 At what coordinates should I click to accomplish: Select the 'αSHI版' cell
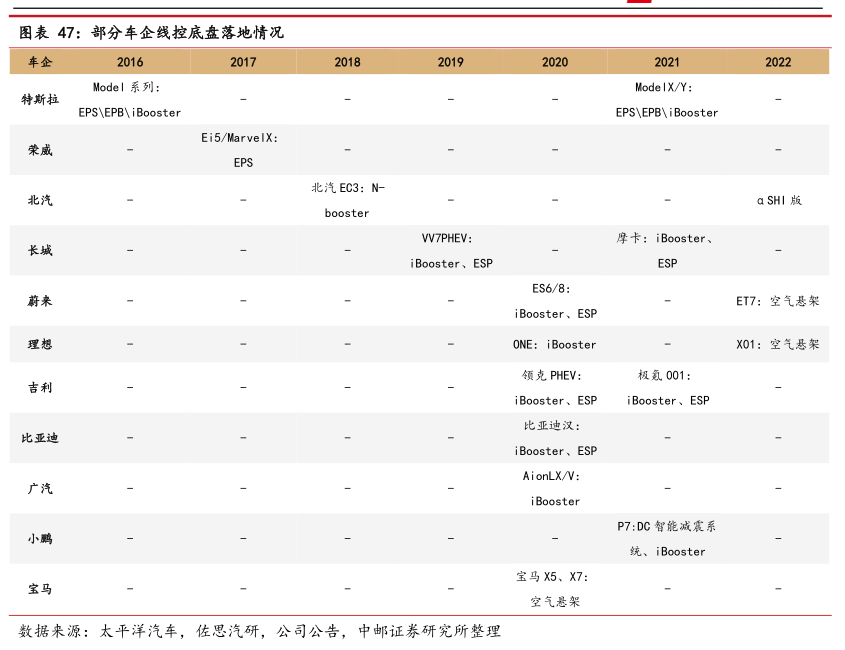pos(778,200)
